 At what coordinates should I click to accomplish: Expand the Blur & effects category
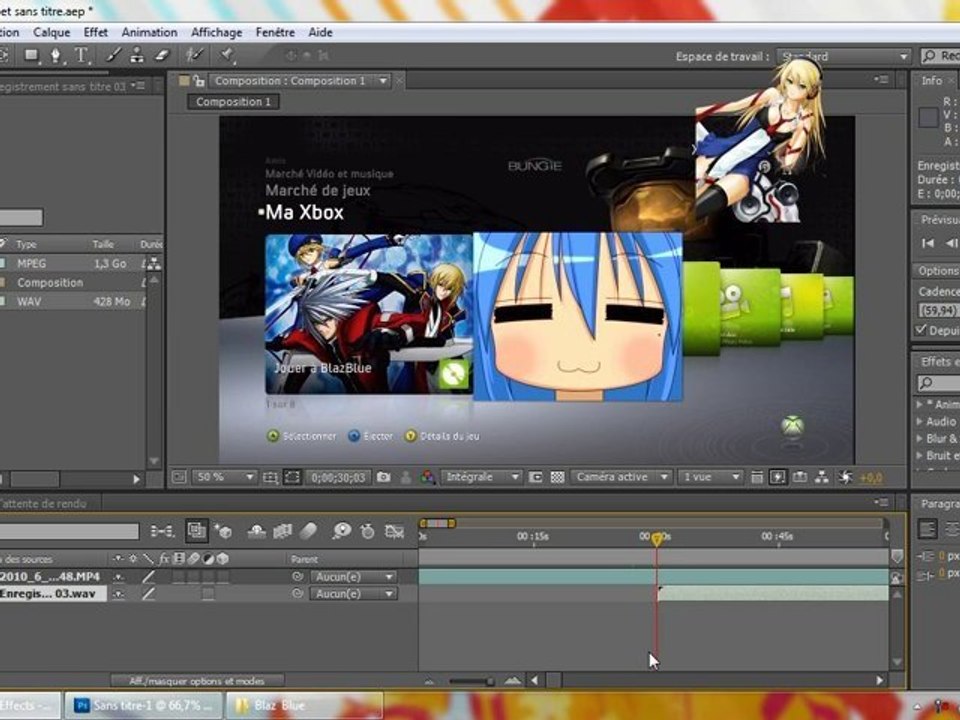(920, 438)
